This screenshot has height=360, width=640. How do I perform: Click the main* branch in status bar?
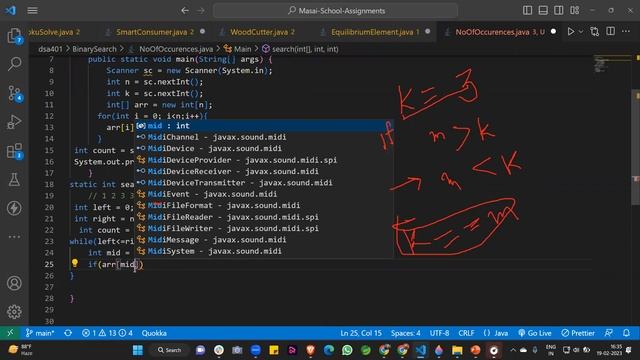click(40, 333)
